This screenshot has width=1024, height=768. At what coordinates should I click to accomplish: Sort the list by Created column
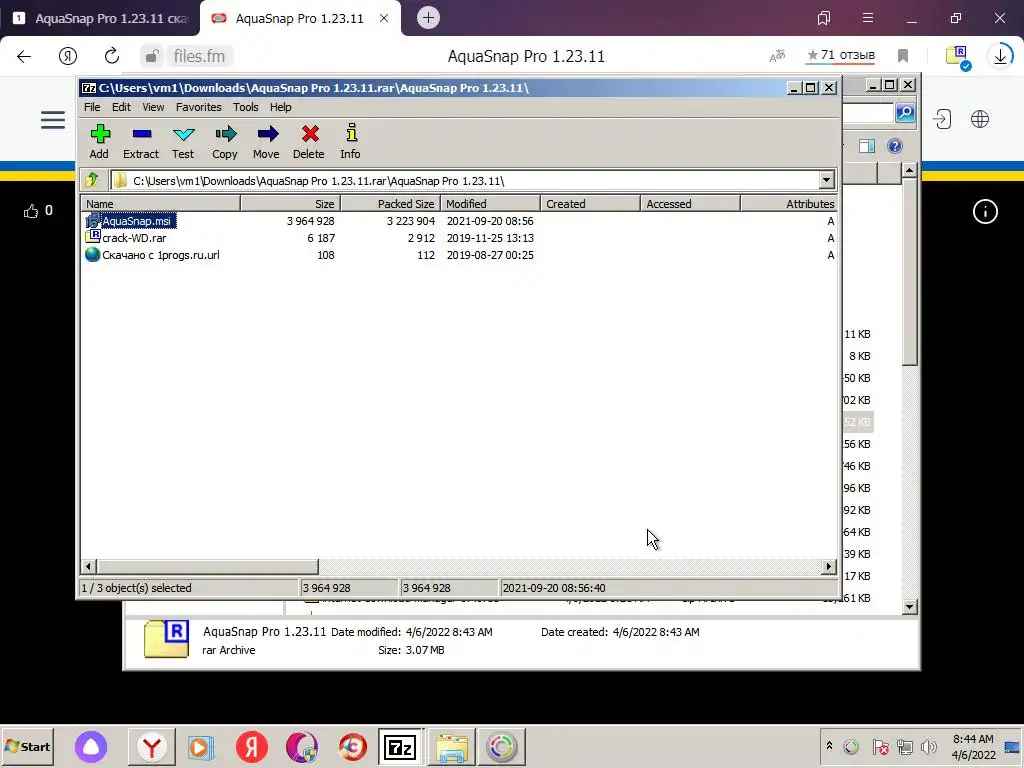(x=590, y=204)
